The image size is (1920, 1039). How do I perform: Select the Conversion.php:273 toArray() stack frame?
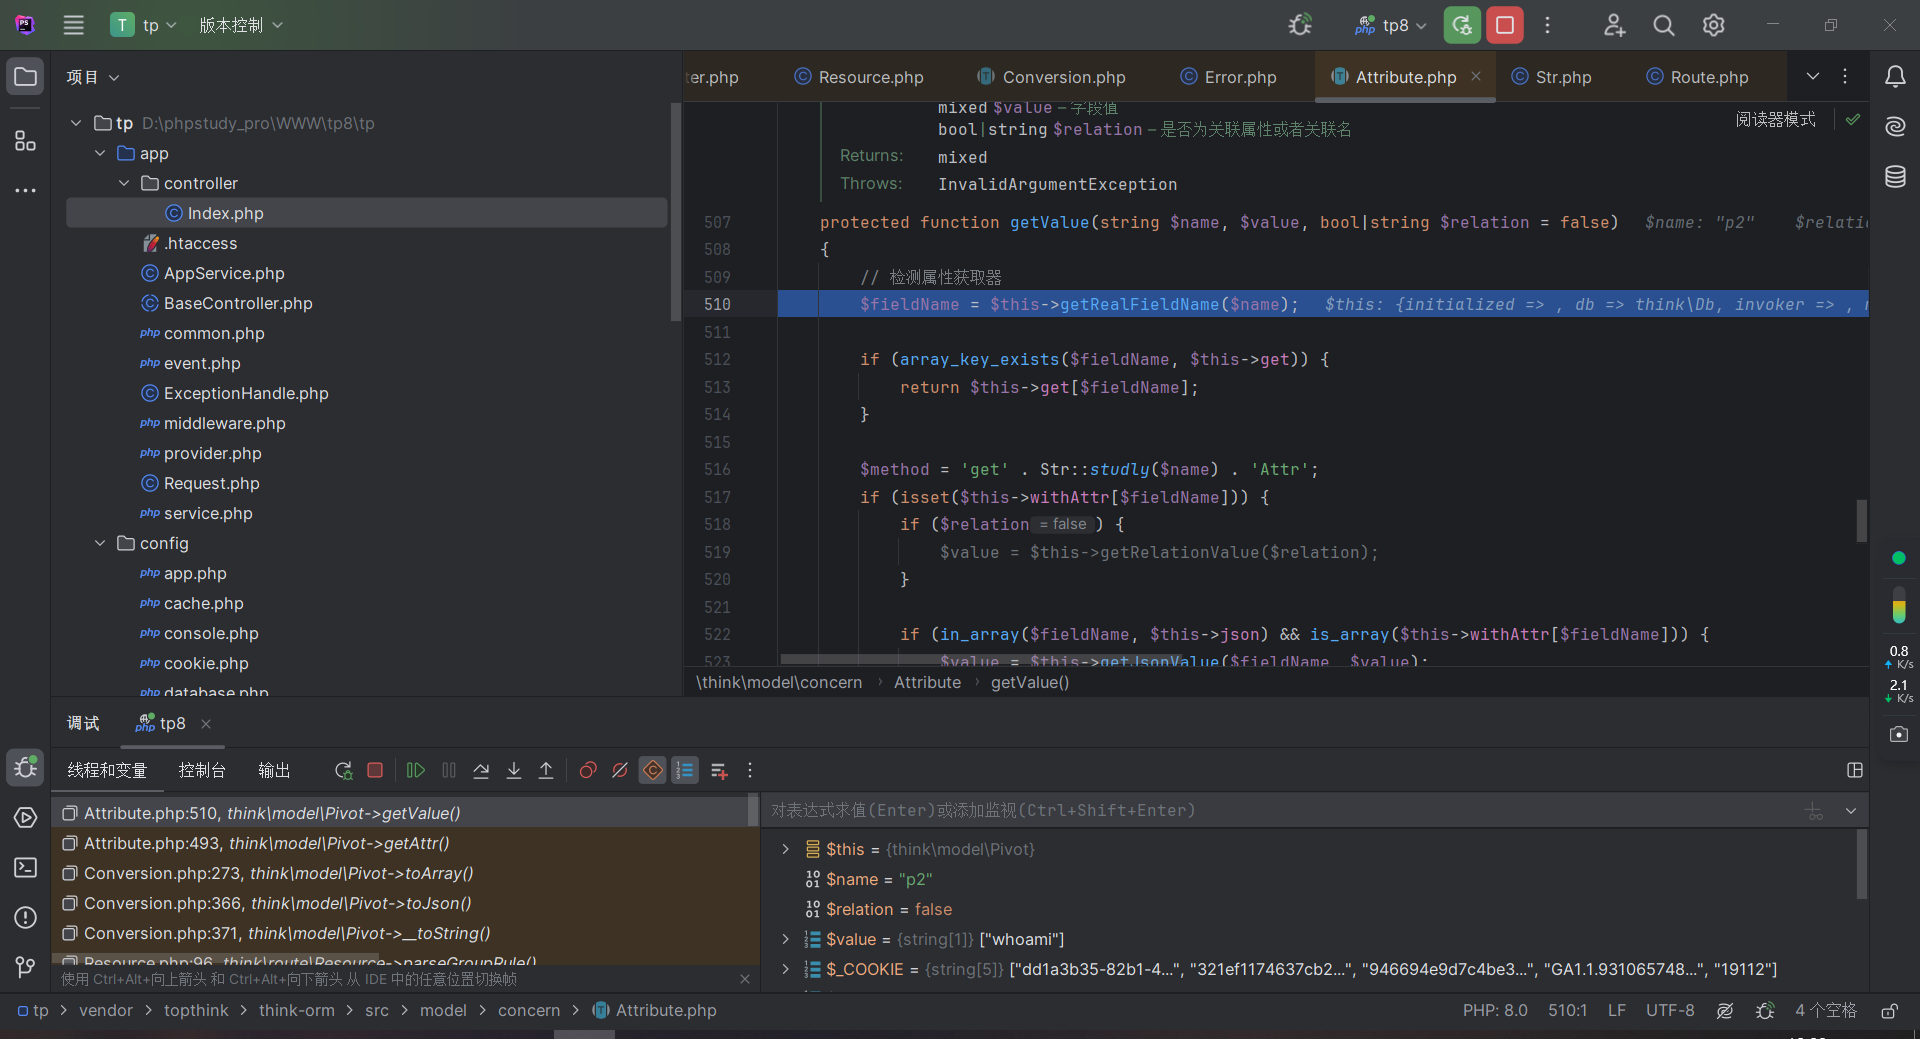pyautogui.click(x=278, y=873)
